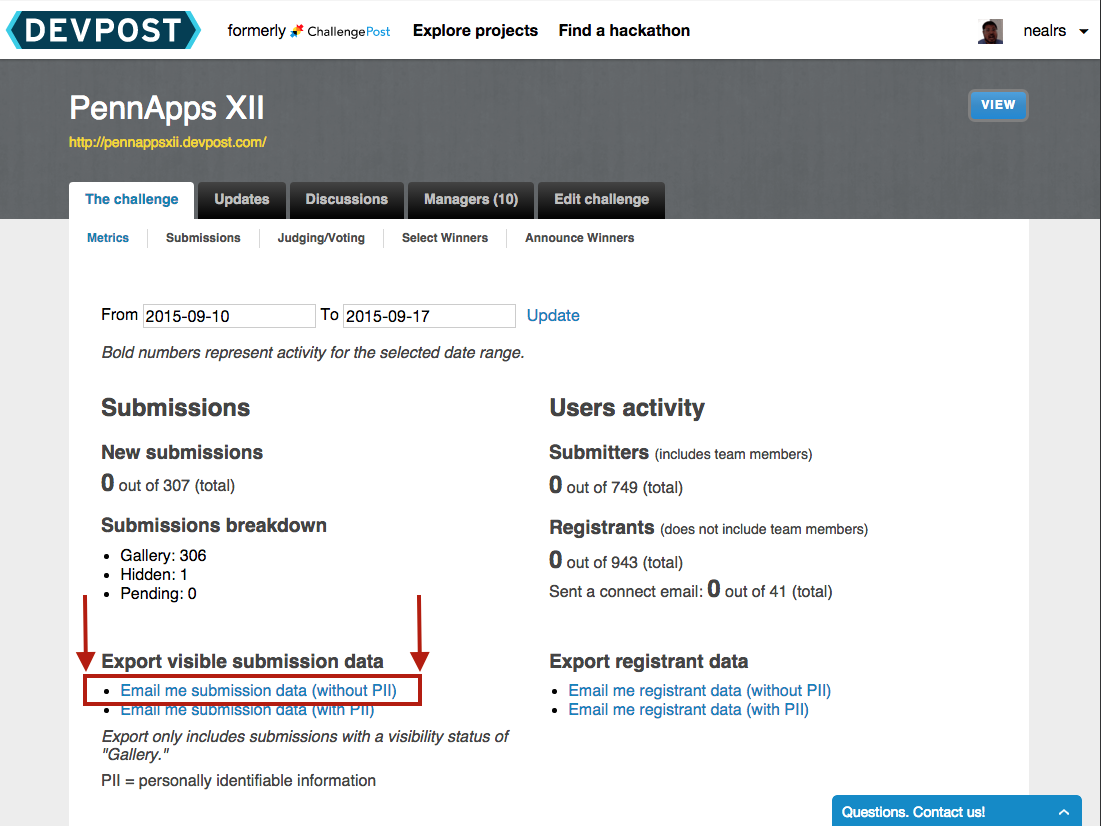Viewport: 1101px width, 826px height.
Task: Click 'Sent a connect email' line
Action: pyautogui.click(x=690, y=590)
